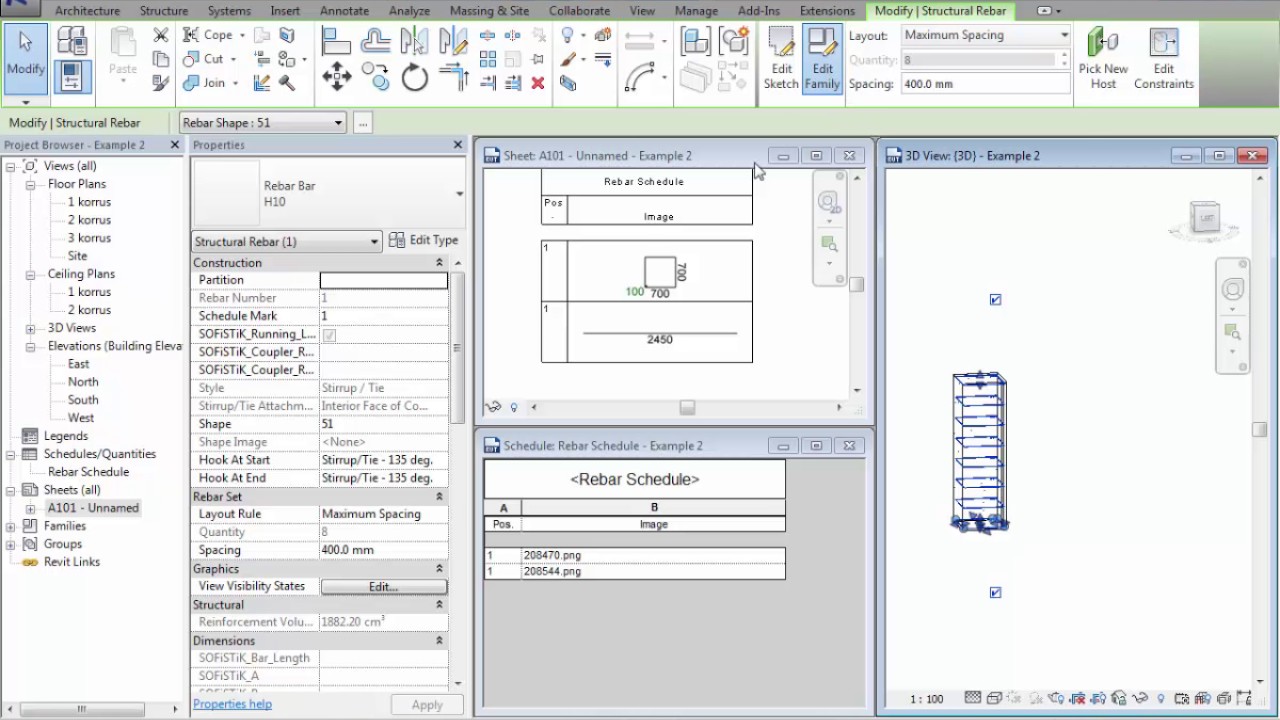Open the Massing & Site tab
The width and height of the screenshot is (1280, 720).
pos(489,11)
